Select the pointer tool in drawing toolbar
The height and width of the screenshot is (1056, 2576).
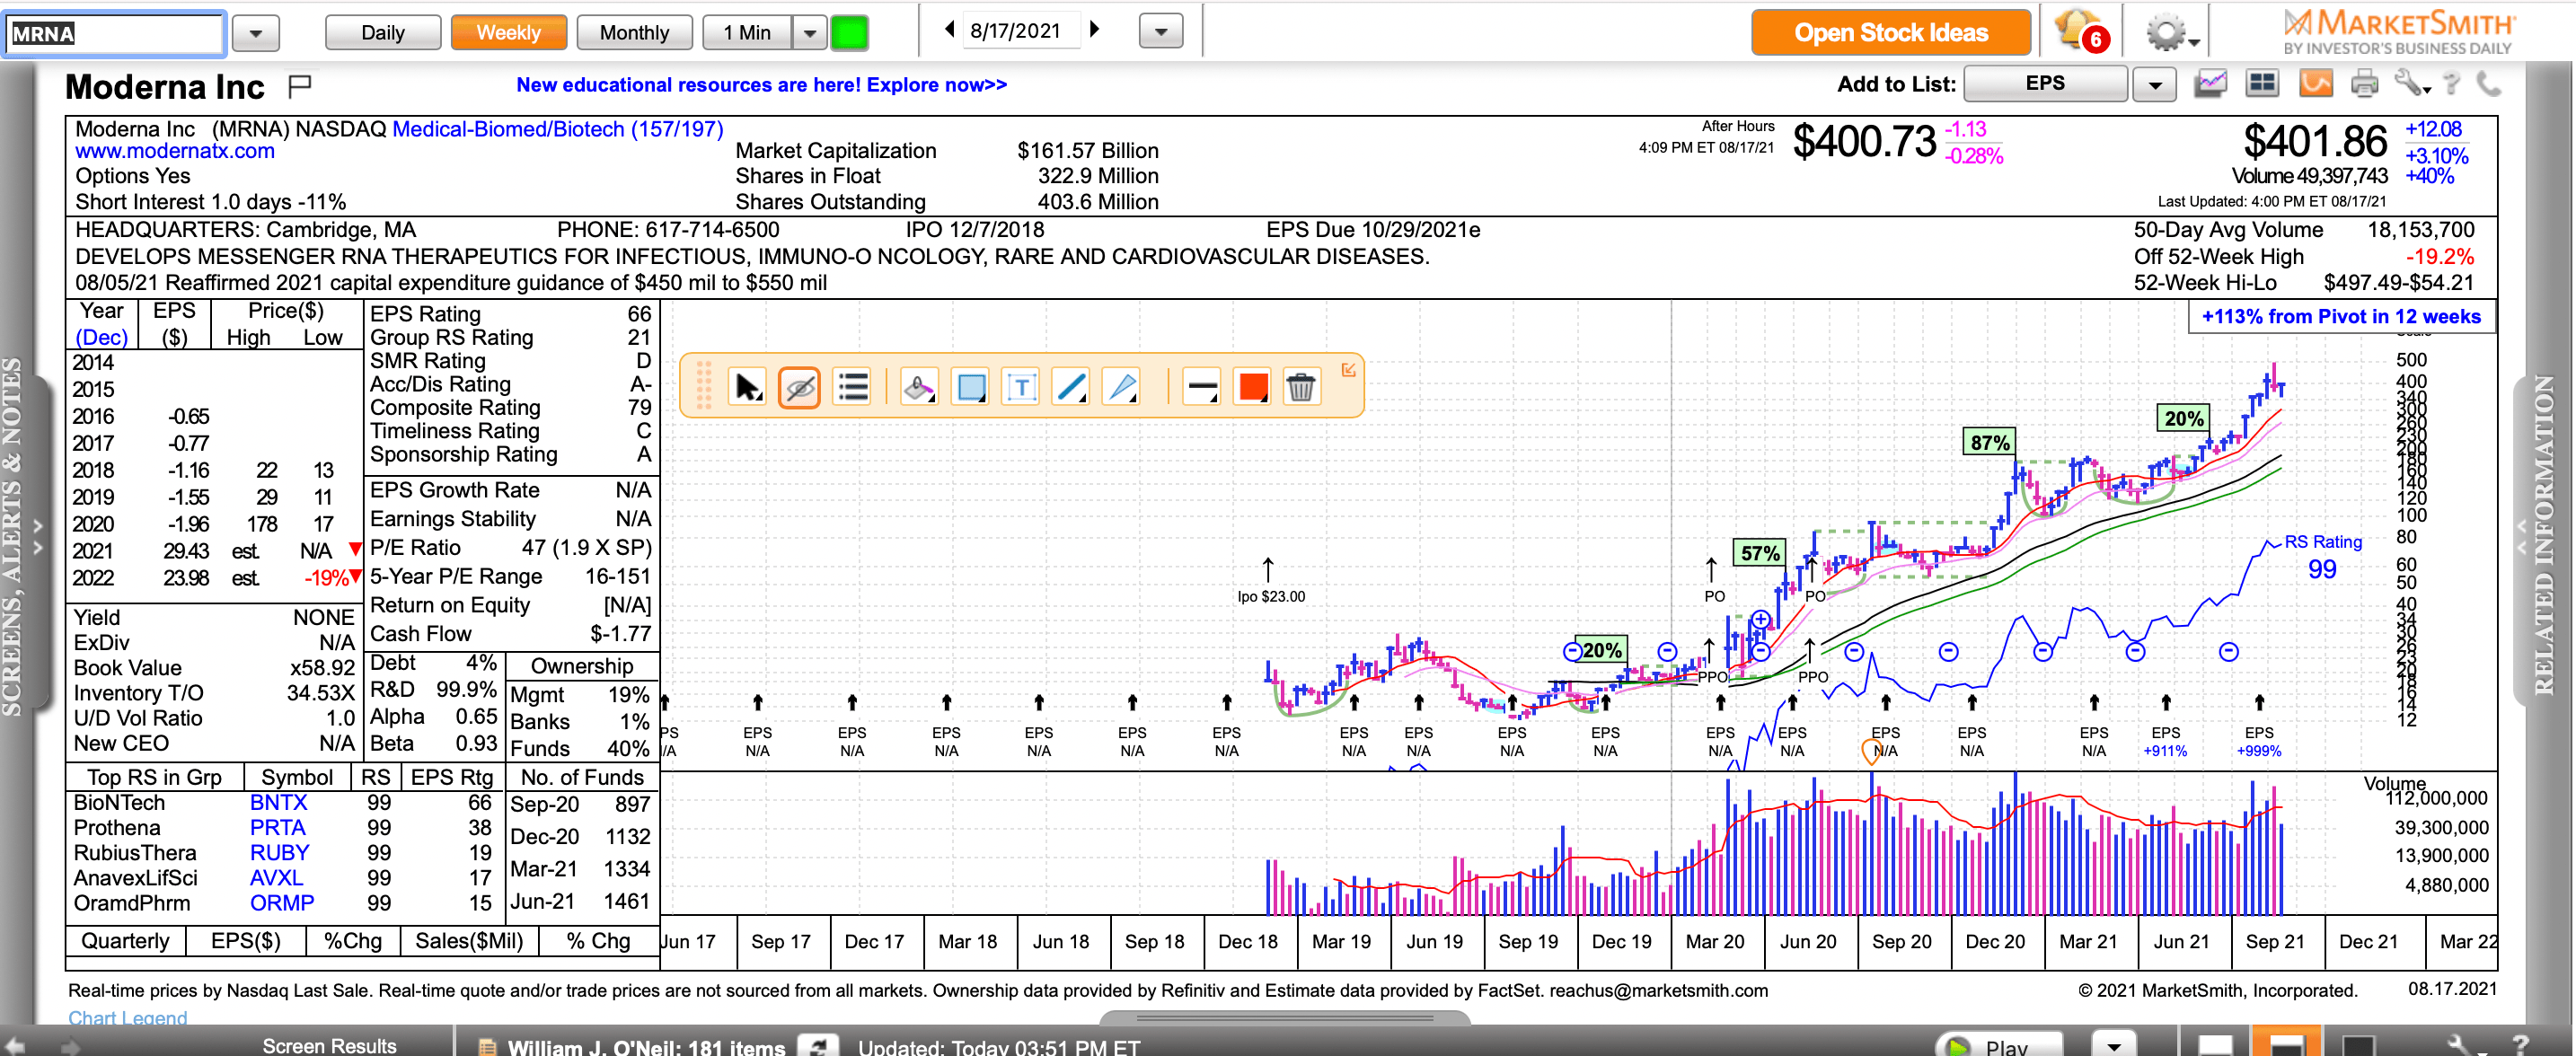pos(747,386)
